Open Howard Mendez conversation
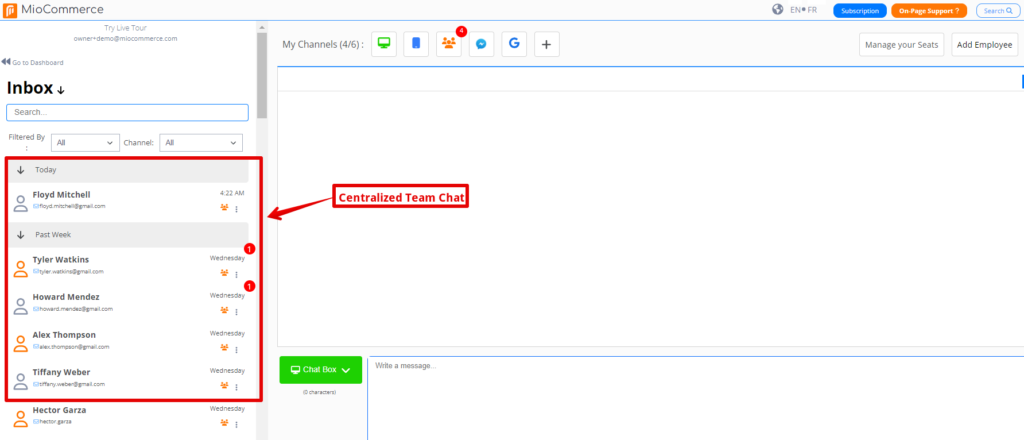The height and width of the screenshot is (440, 1024). tap(129, 306)
